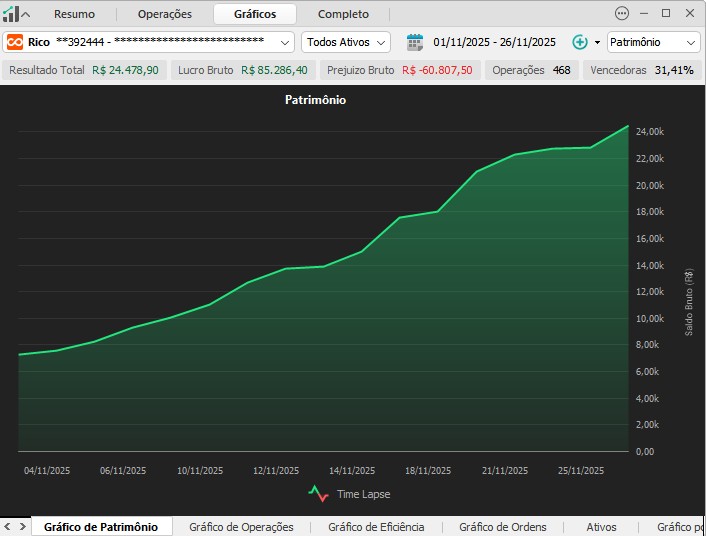This screenshot has height=536, width=706.
Task: Click the bar chart app icon
Action: pos(10,14)
